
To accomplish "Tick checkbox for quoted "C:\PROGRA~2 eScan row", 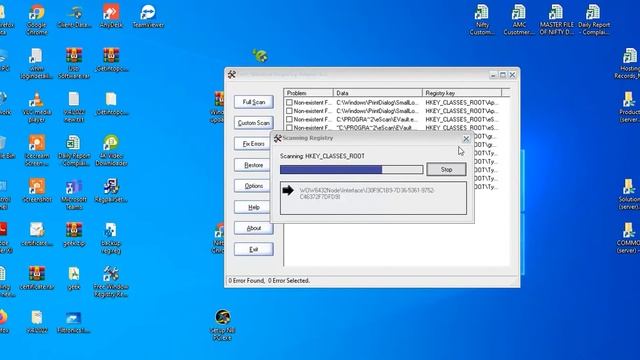I will click(289, 128).
